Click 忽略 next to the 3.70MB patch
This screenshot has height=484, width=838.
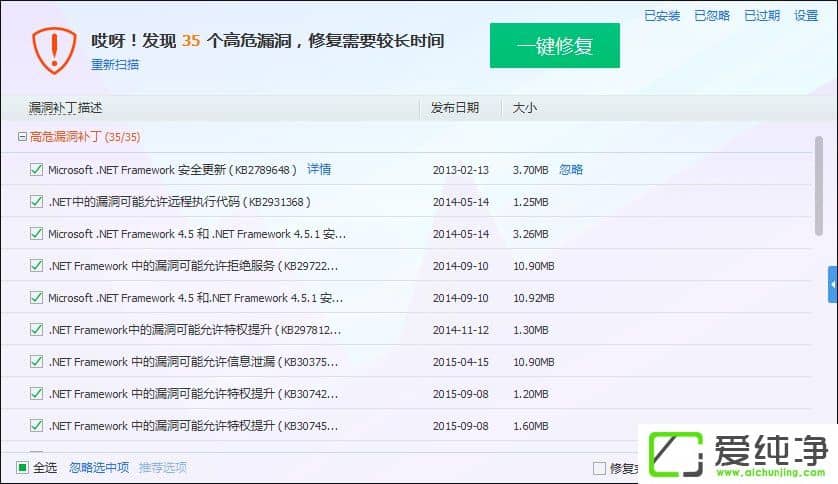tap(571, 170)
